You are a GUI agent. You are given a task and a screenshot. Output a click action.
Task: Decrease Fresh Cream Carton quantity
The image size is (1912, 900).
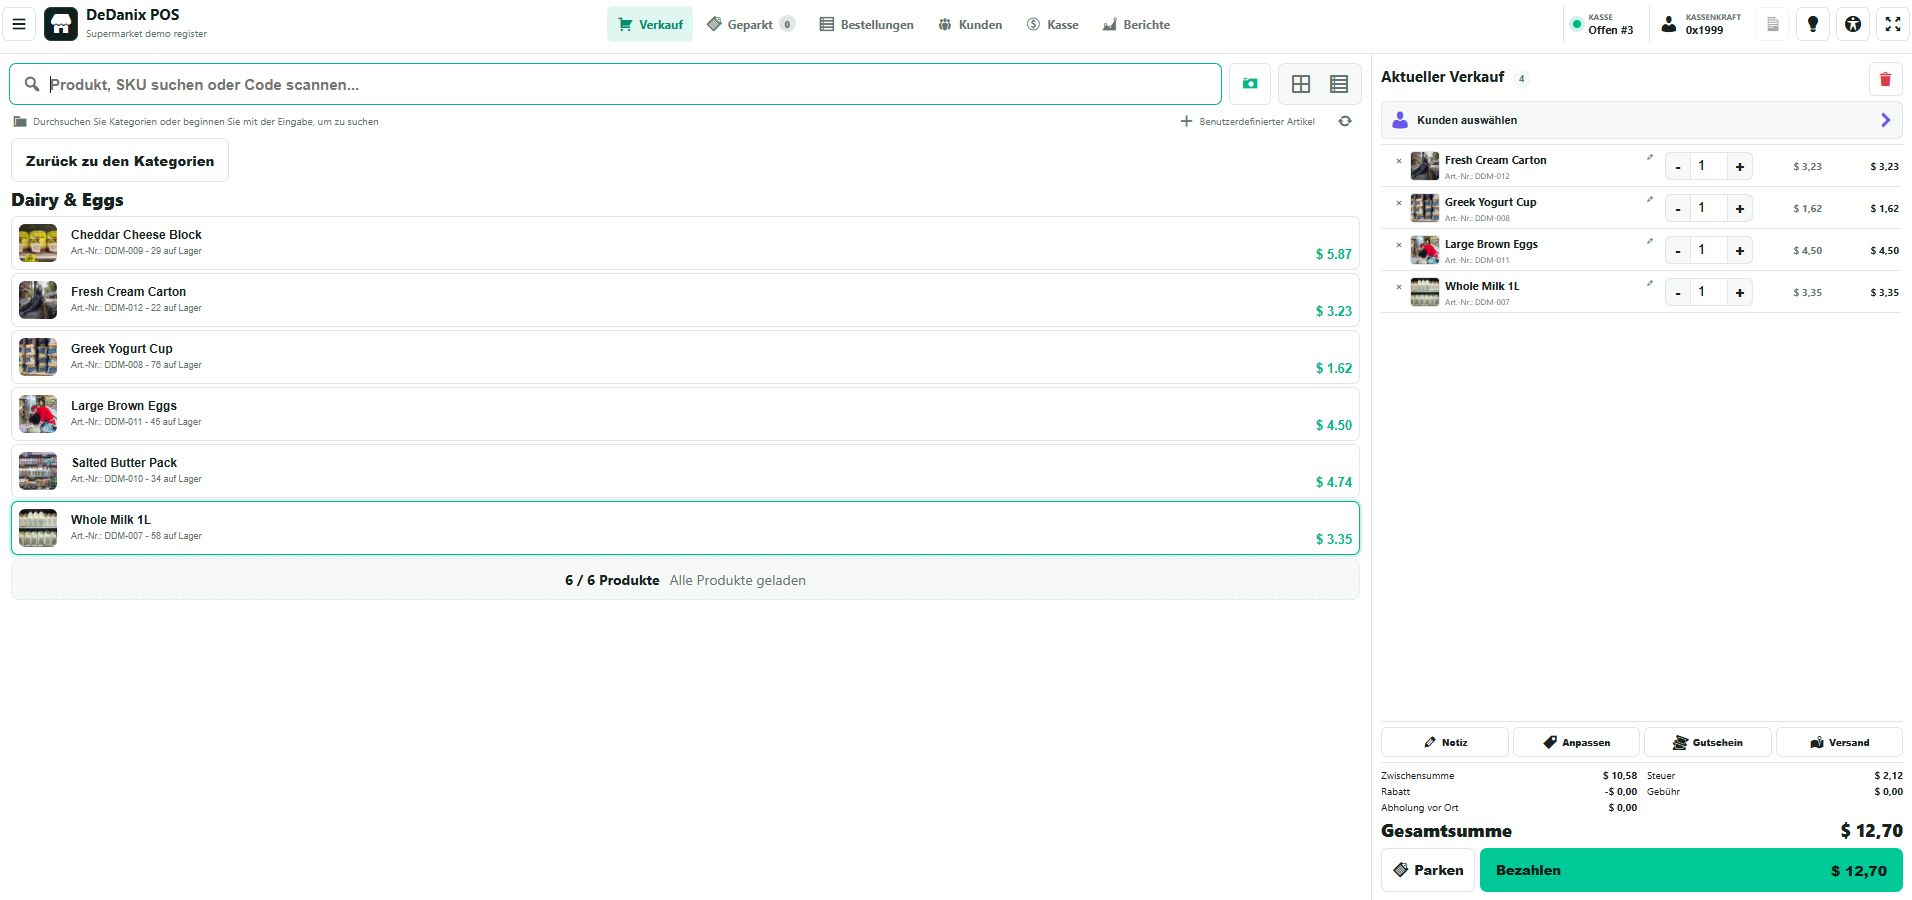pos(1678,166)
